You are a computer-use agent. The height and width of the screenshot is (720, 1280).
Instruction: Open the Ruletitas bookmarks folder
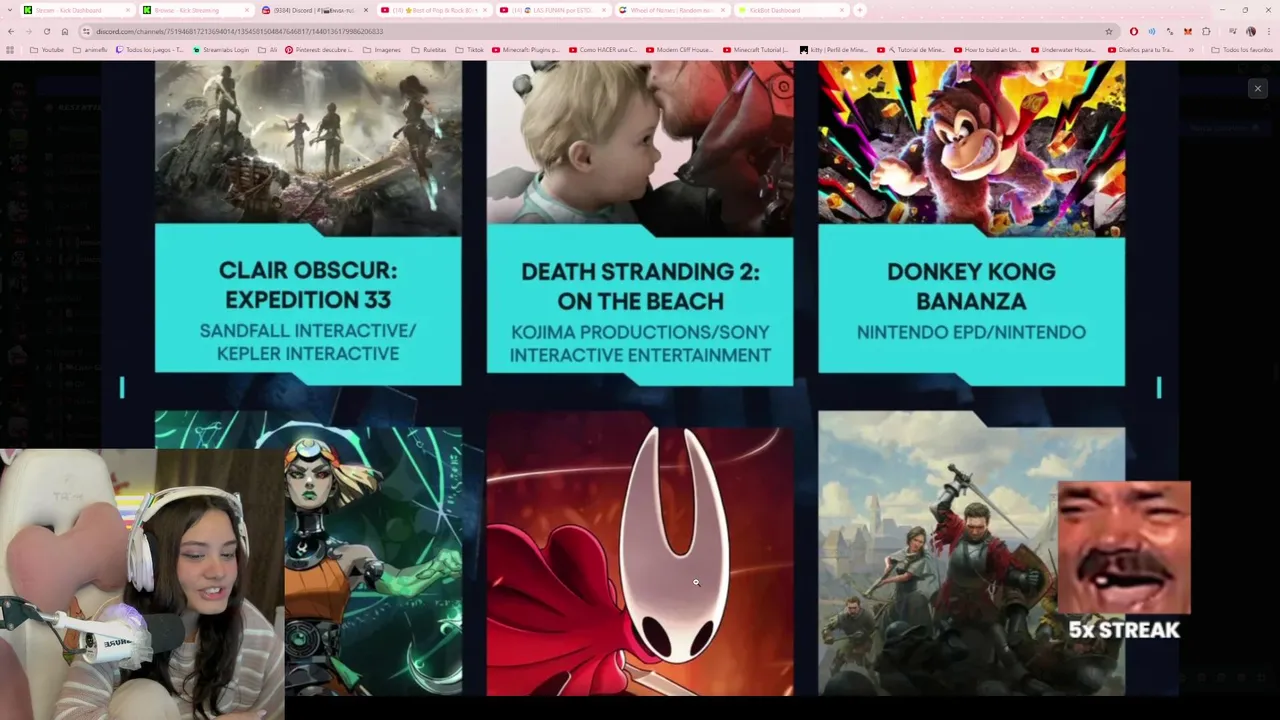pos(429,49)
